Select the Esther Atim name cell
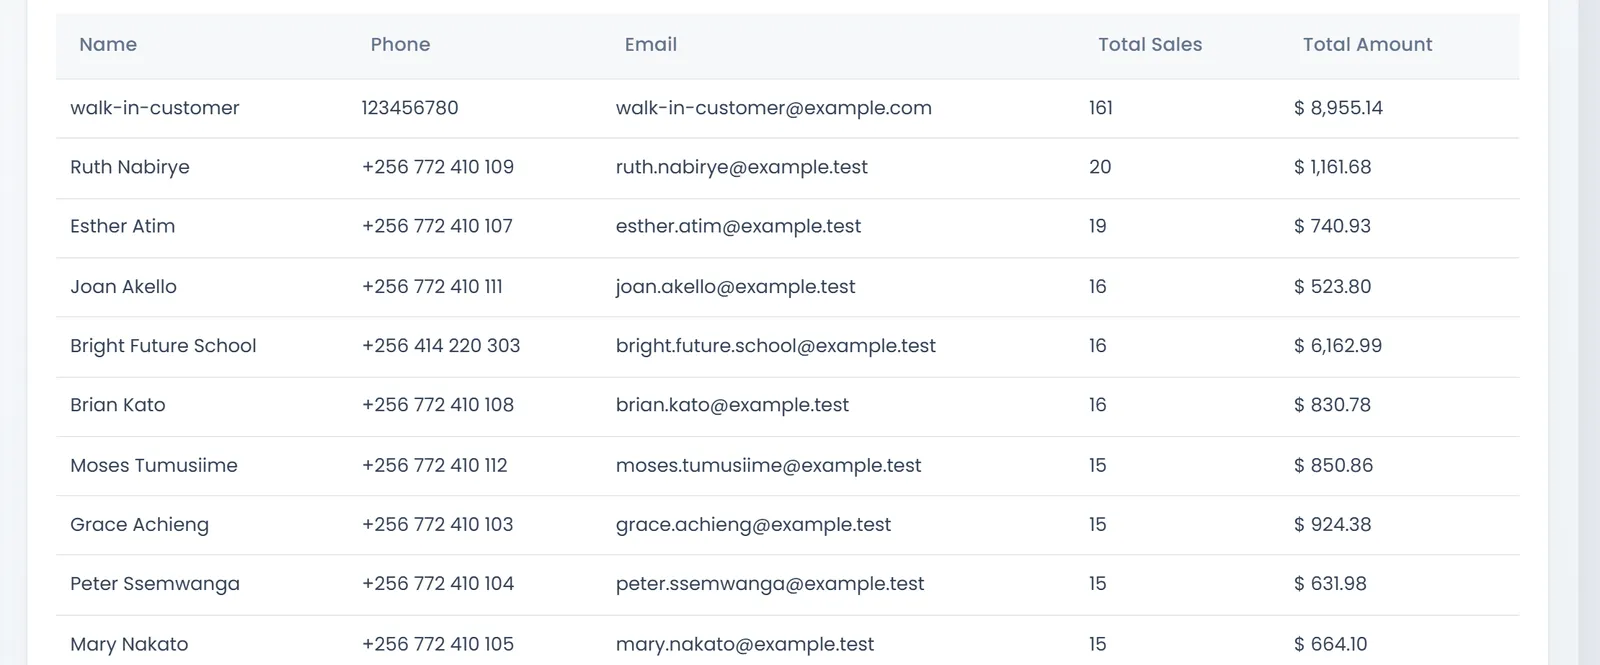Image resolution: width=1600 pixels, height=665 pixels. tap(123, 226)
